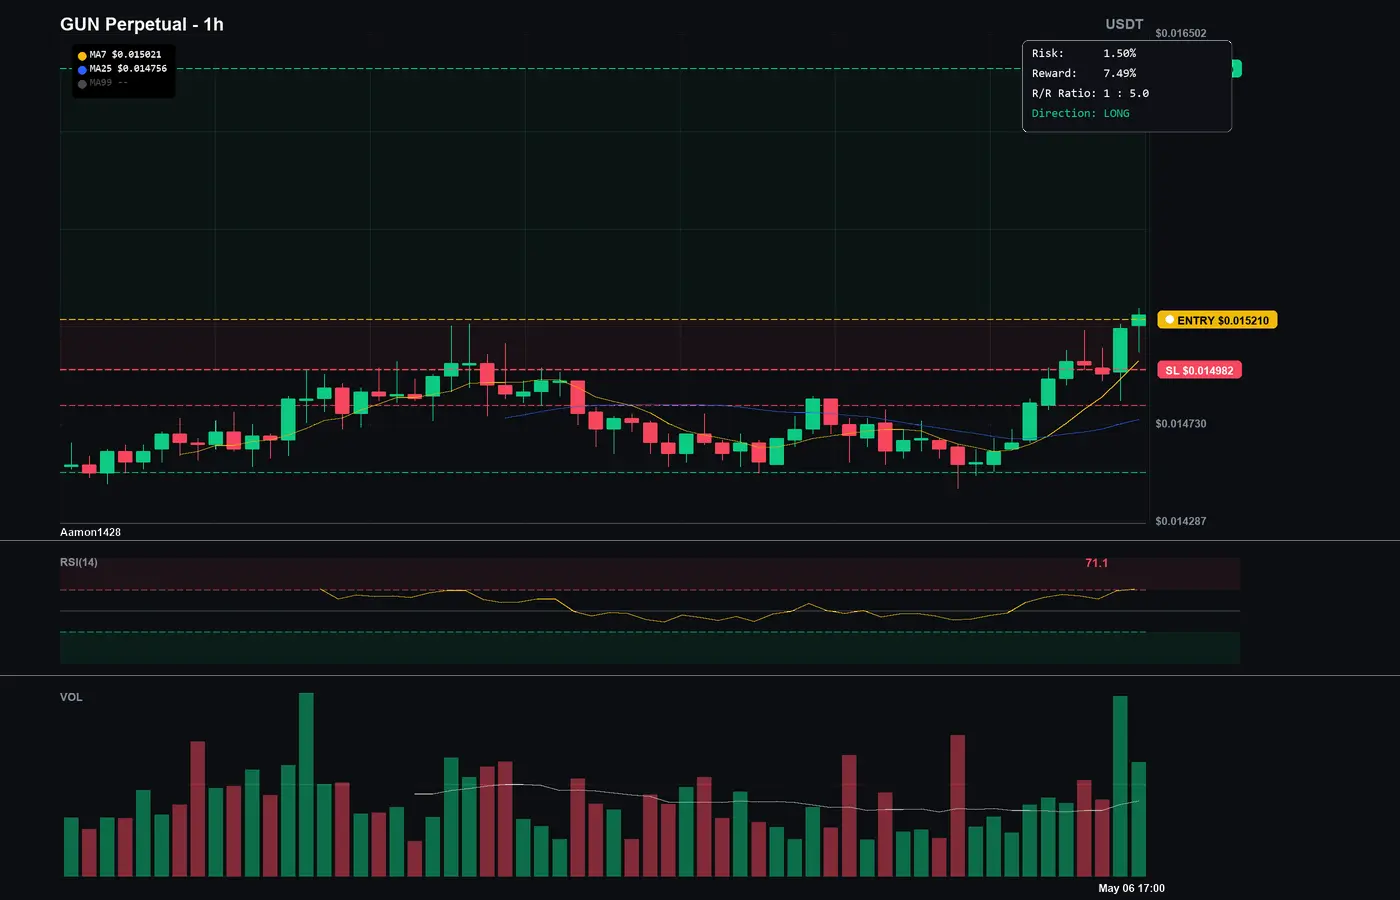The image size is (1400, 900).
Task: Select the dimmed "MA99 --" legend entry
Action: pyautogui.click(x=108, y=83)
